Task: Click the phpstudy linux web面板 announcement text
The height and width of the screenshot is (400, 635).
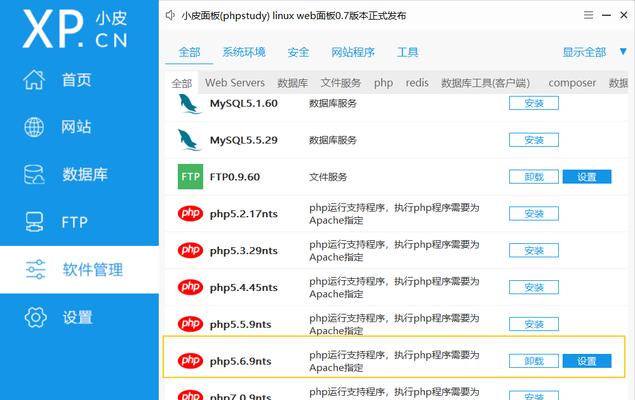Action: click(294, 16)
